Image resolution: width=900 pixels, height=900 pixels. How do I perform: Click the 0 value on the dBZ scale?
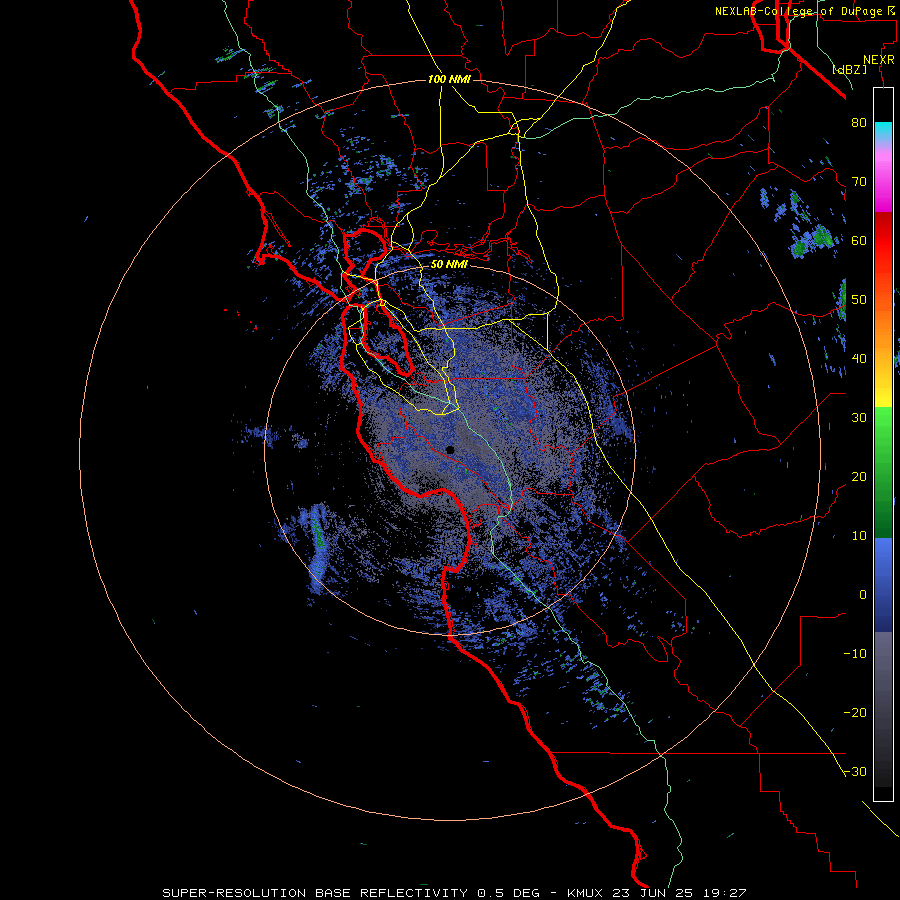point(863,595)
